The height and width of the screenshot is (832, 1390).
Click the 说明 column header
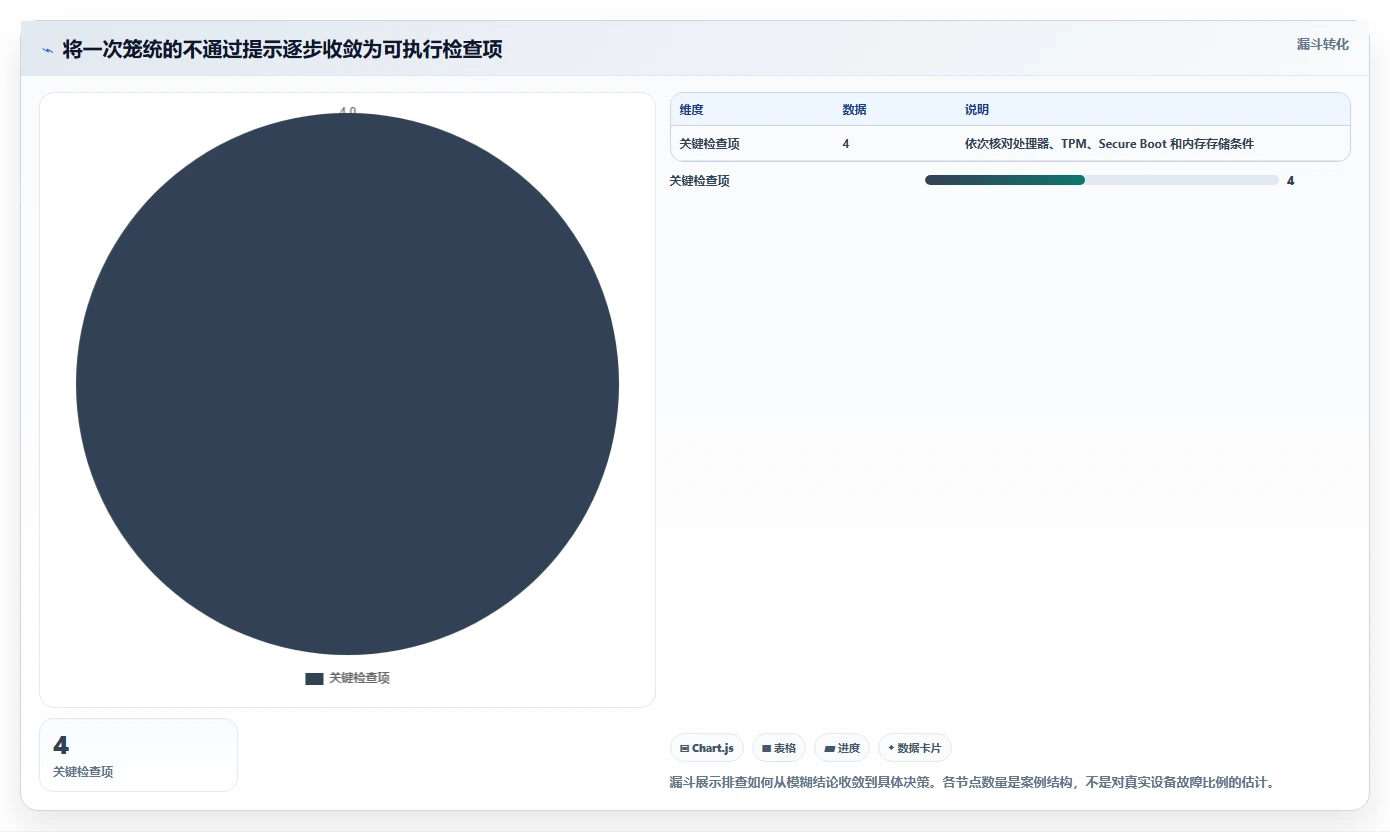coord(977,110)
